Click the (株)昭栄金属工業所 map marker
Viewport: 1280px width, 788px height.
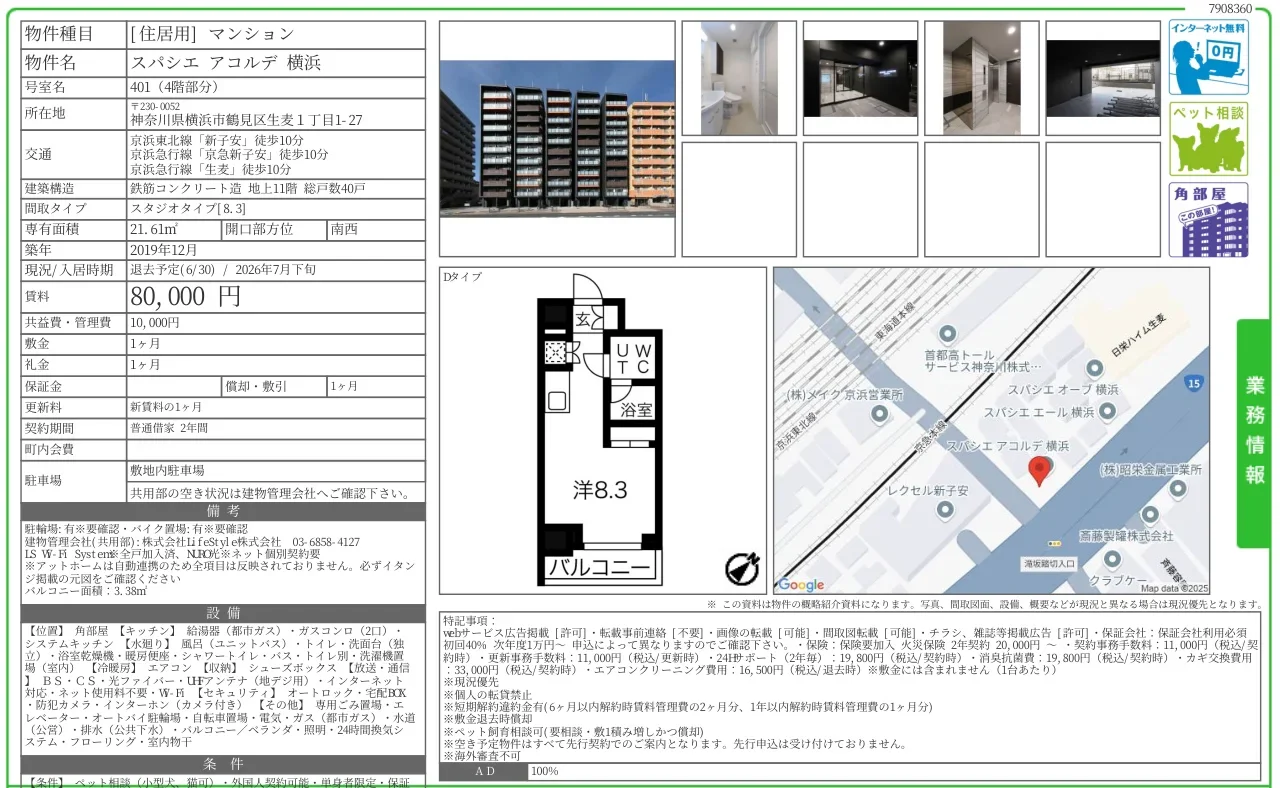[x=1178, y=488]
